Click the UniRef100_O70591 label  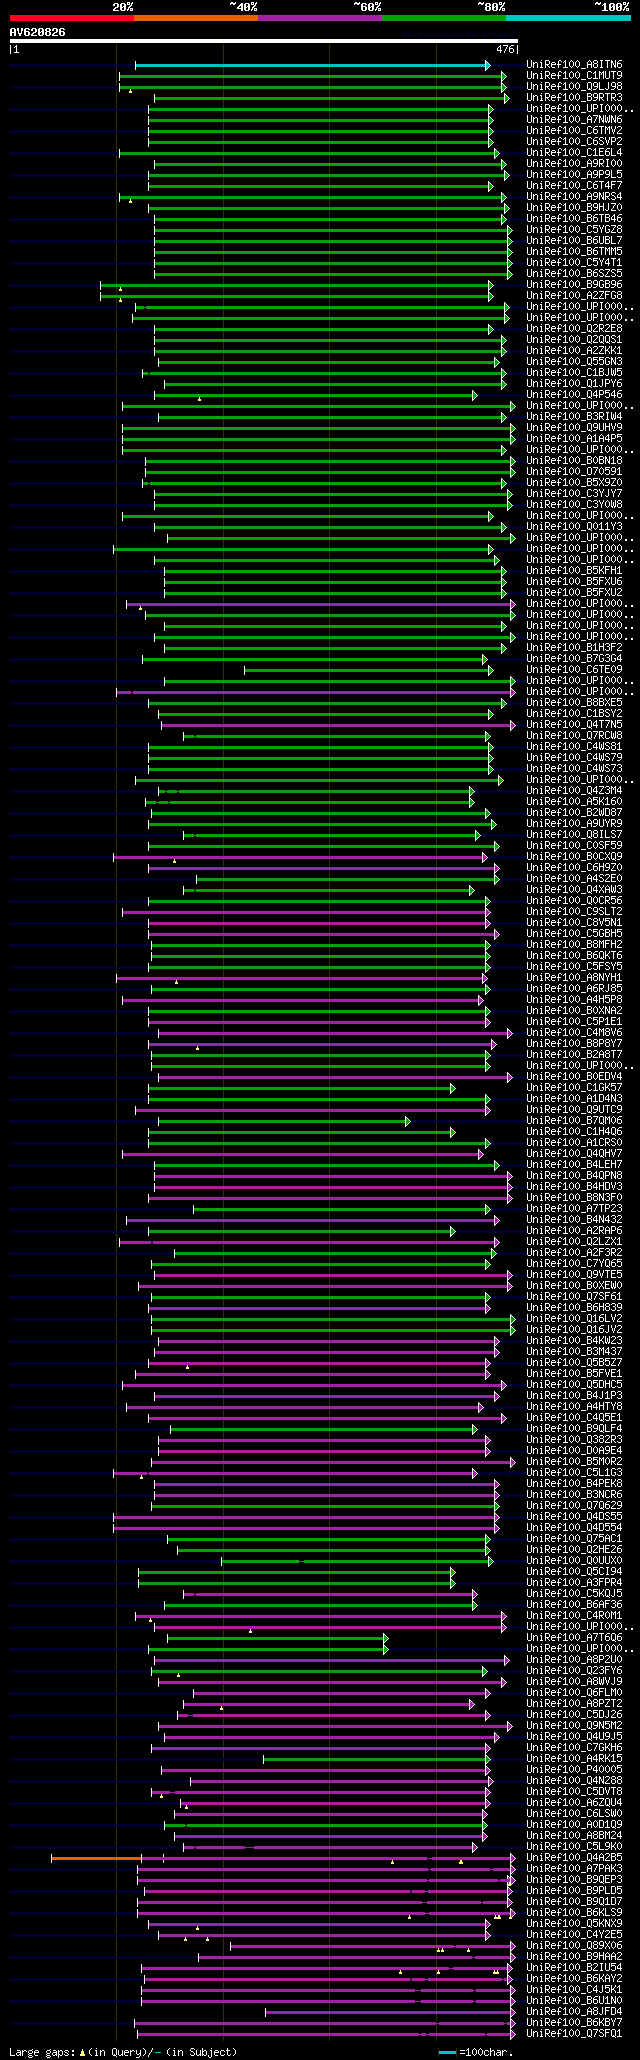pyautogui.click(x=574, y=472)
